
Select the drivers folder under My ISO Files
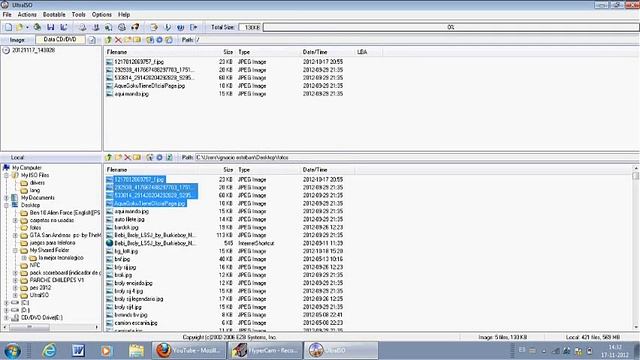pos(37,182)
